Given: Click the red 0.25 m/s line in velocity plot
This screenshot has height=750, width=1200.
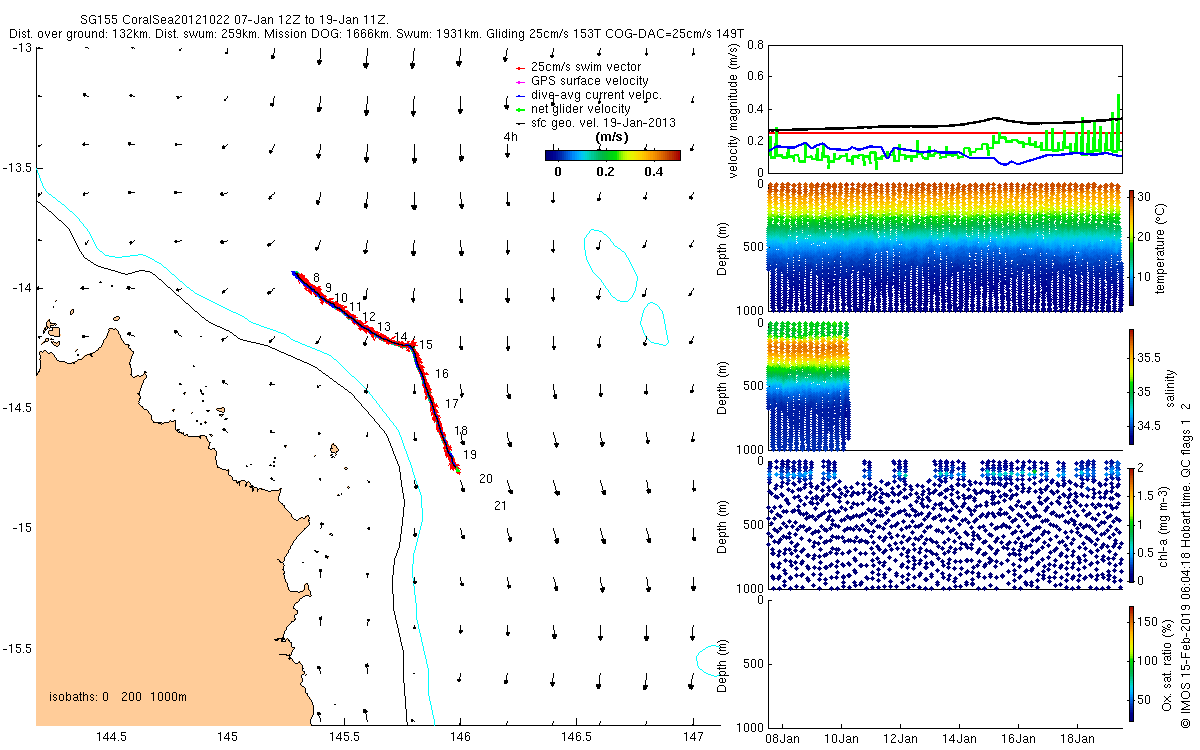Looking at the screenshot, I should pyautogui.click(x=945, y=132).
